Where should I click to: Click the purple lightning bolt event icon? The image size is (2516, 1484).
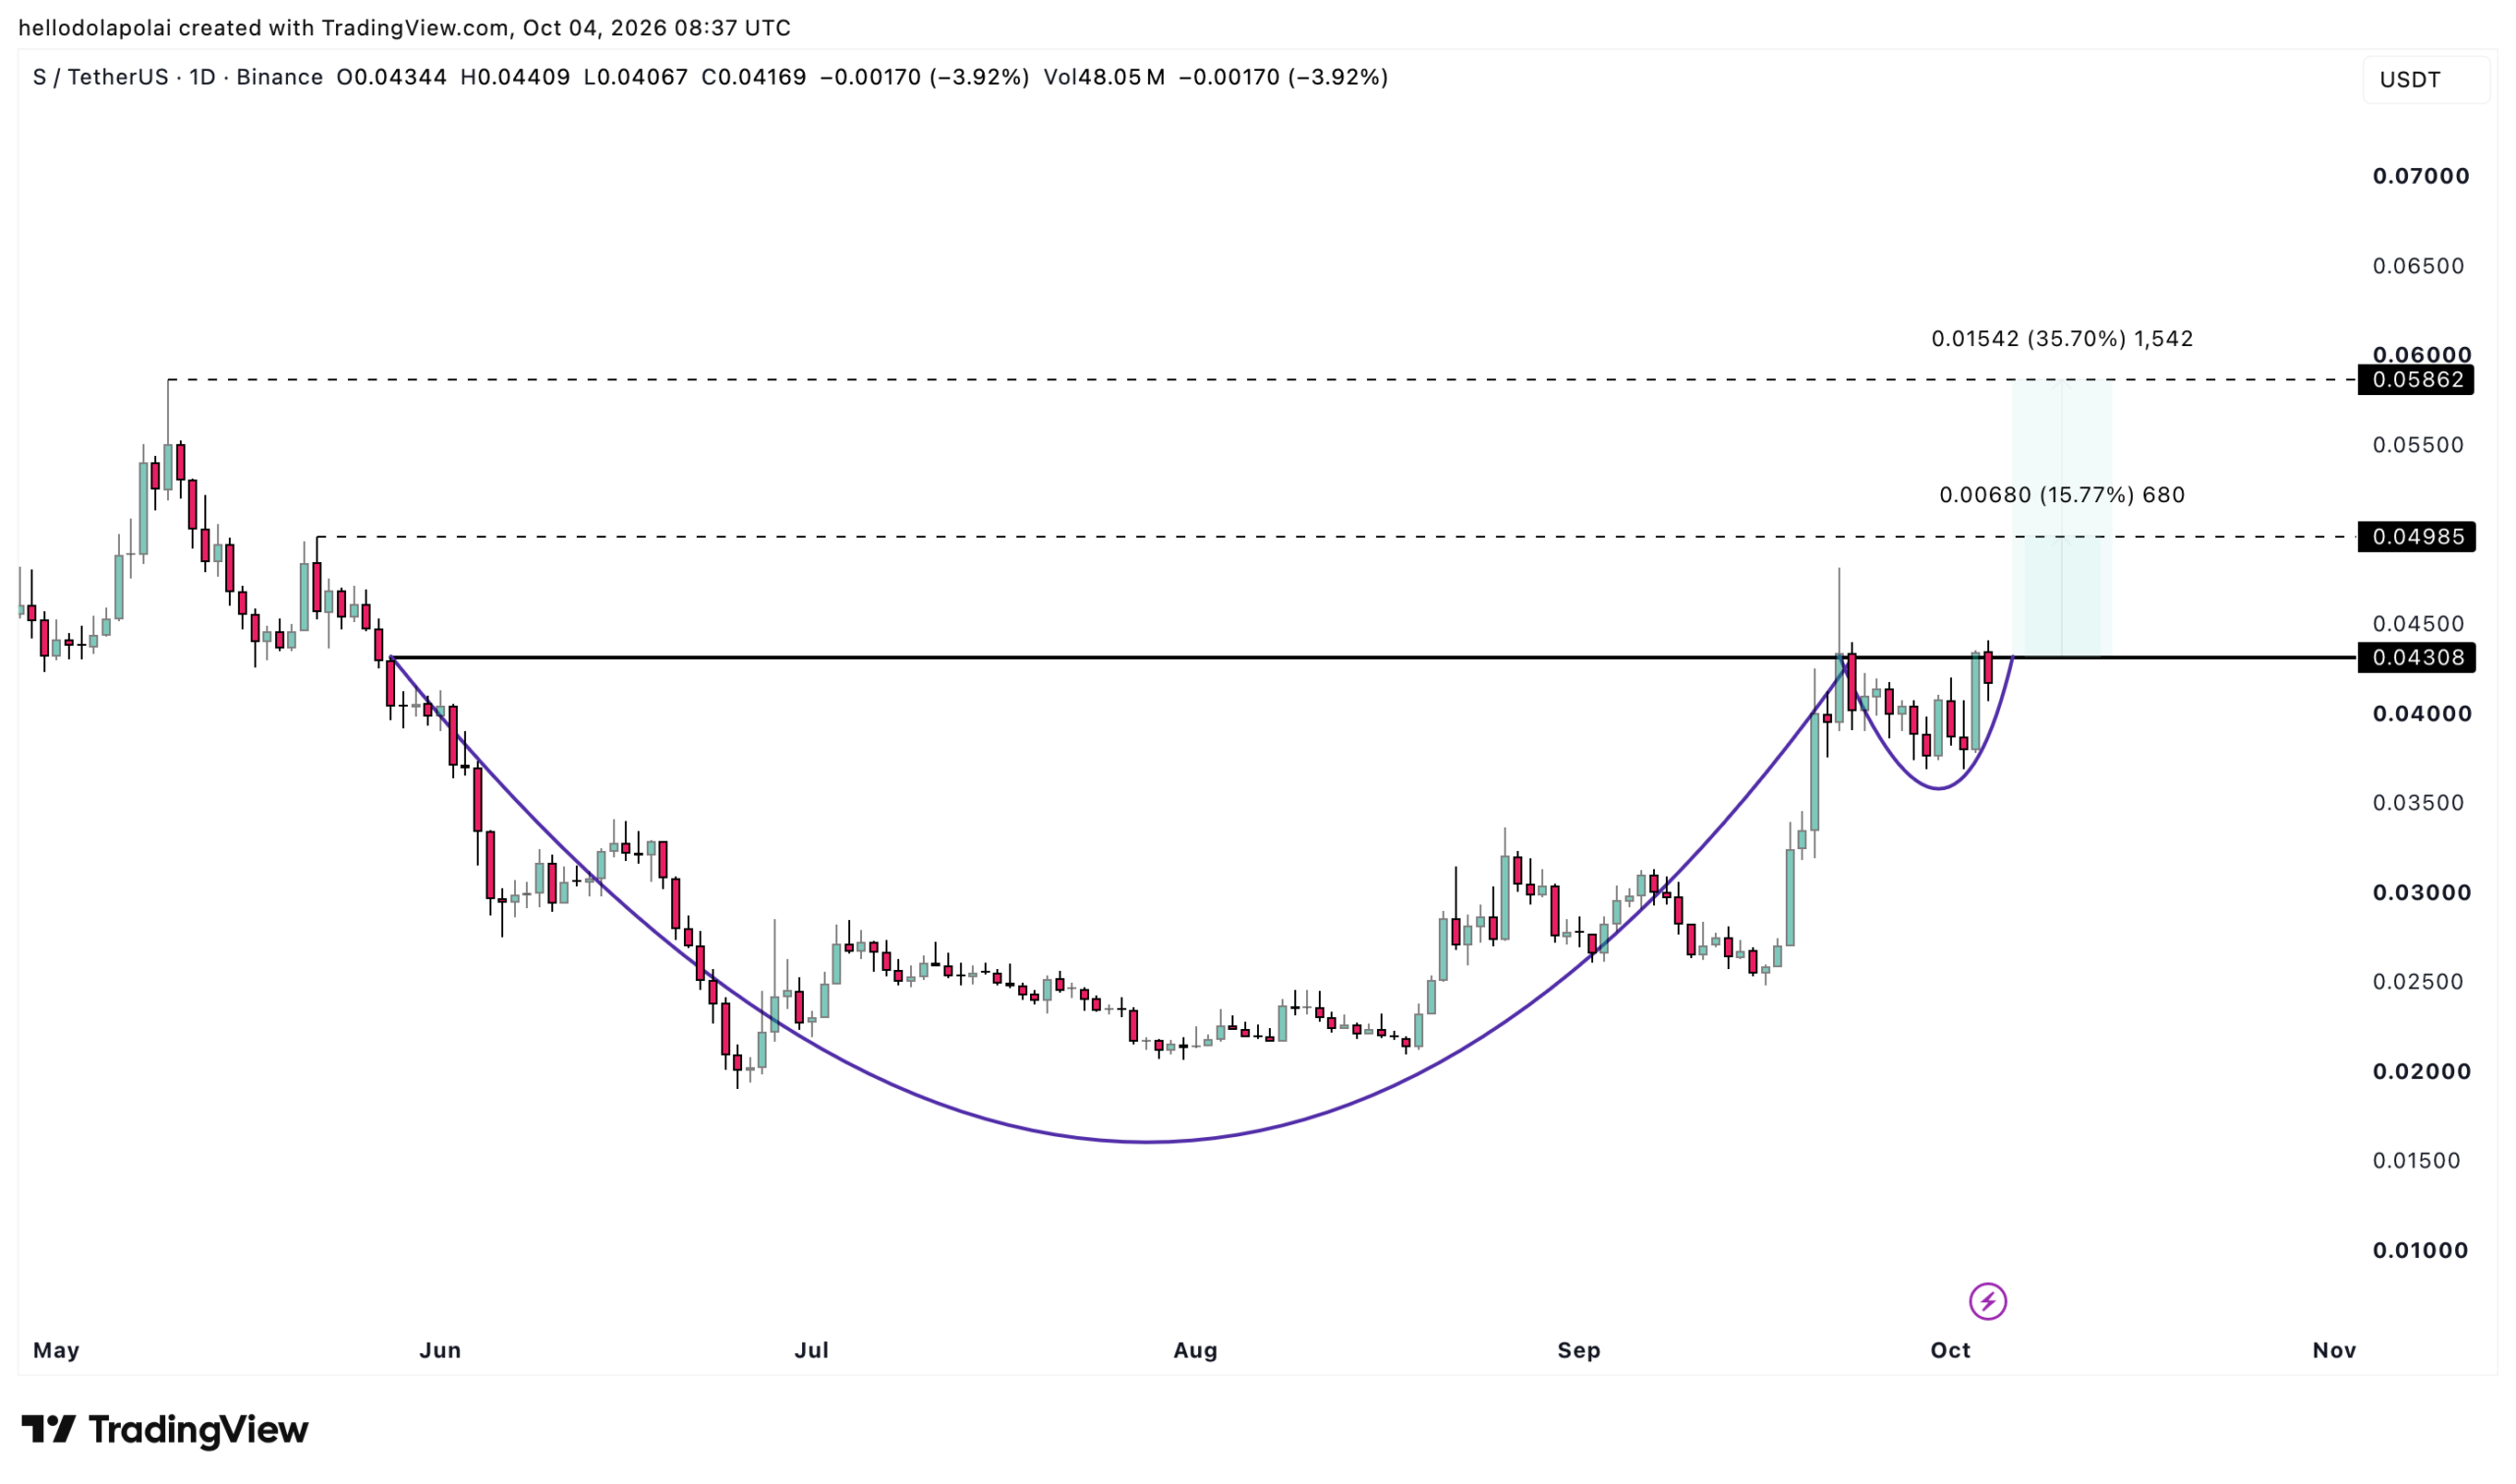tap(1988, 1302)
